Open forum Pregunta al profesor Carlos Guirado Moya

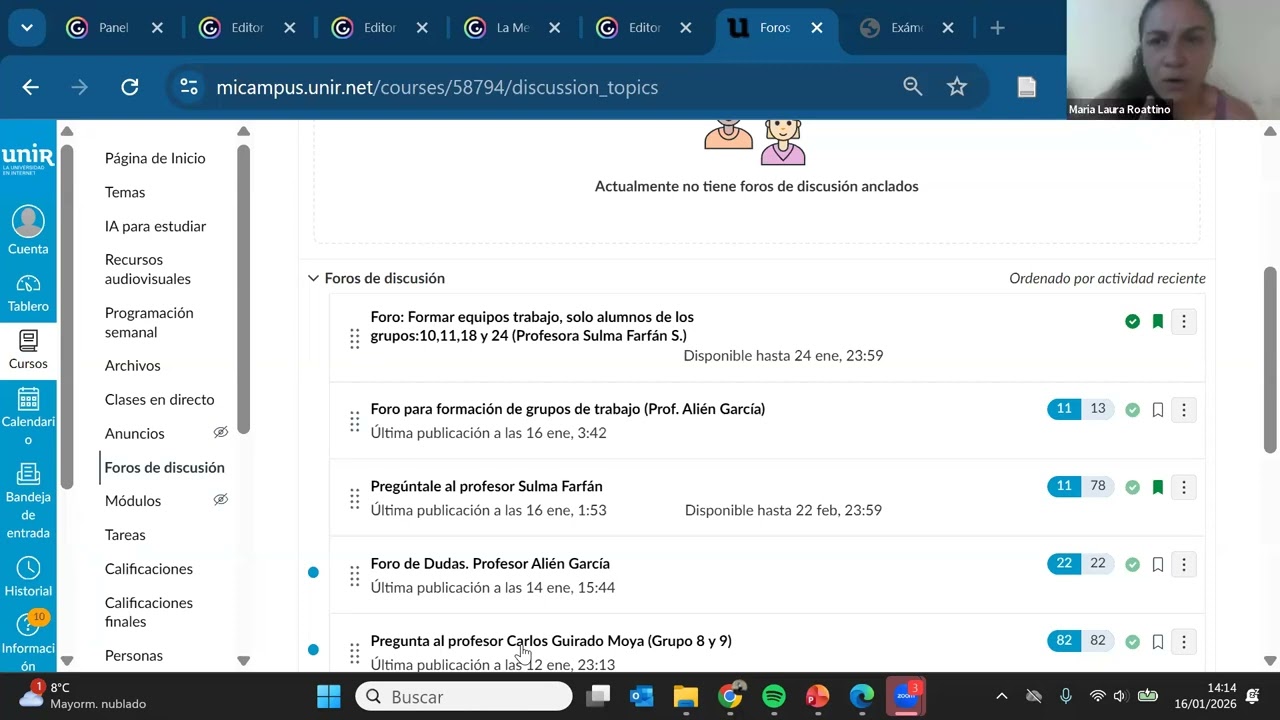[551, 641]
